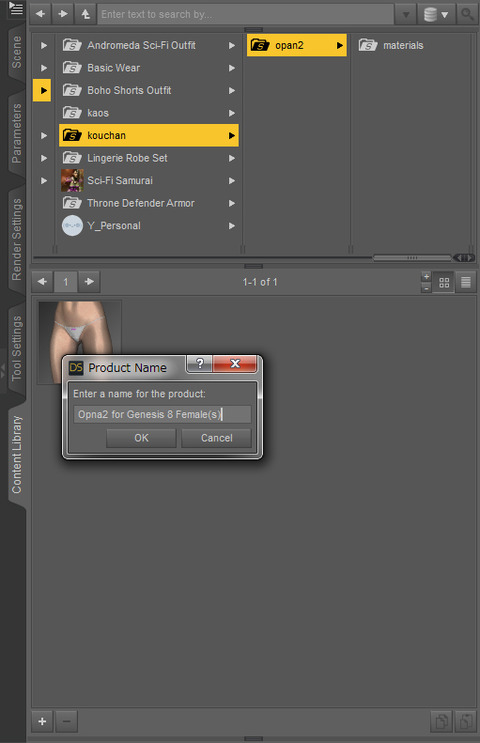Click the copy pages icon at bottom right
The image size is (480, 743).
point(441,721)
